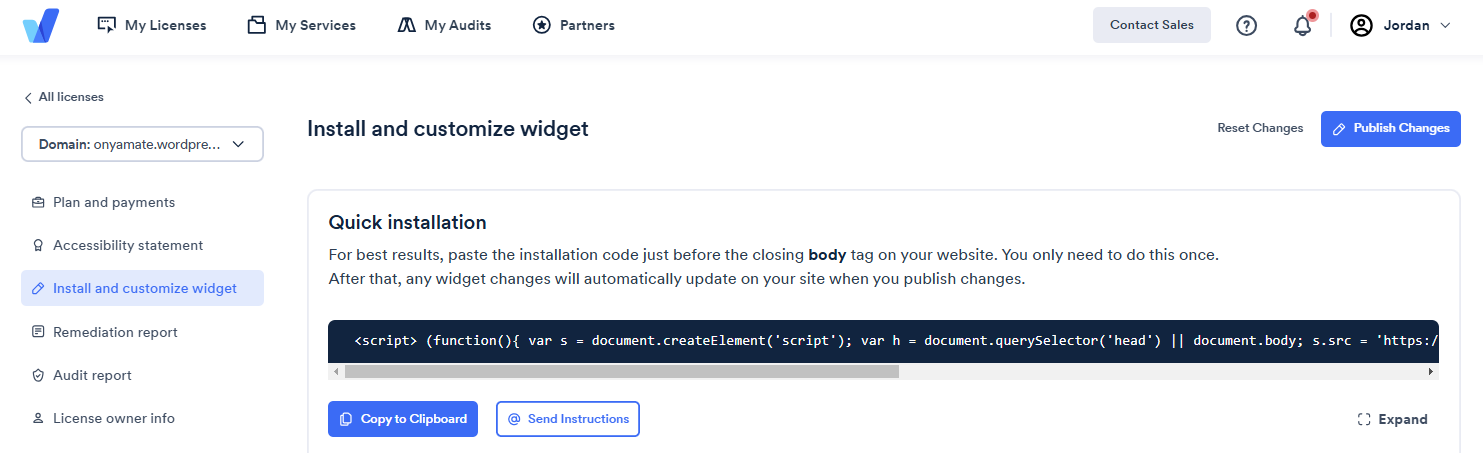Open the help question mark icon
The width and height of the screenshot is (1483, 453).
pos(1246,26)
